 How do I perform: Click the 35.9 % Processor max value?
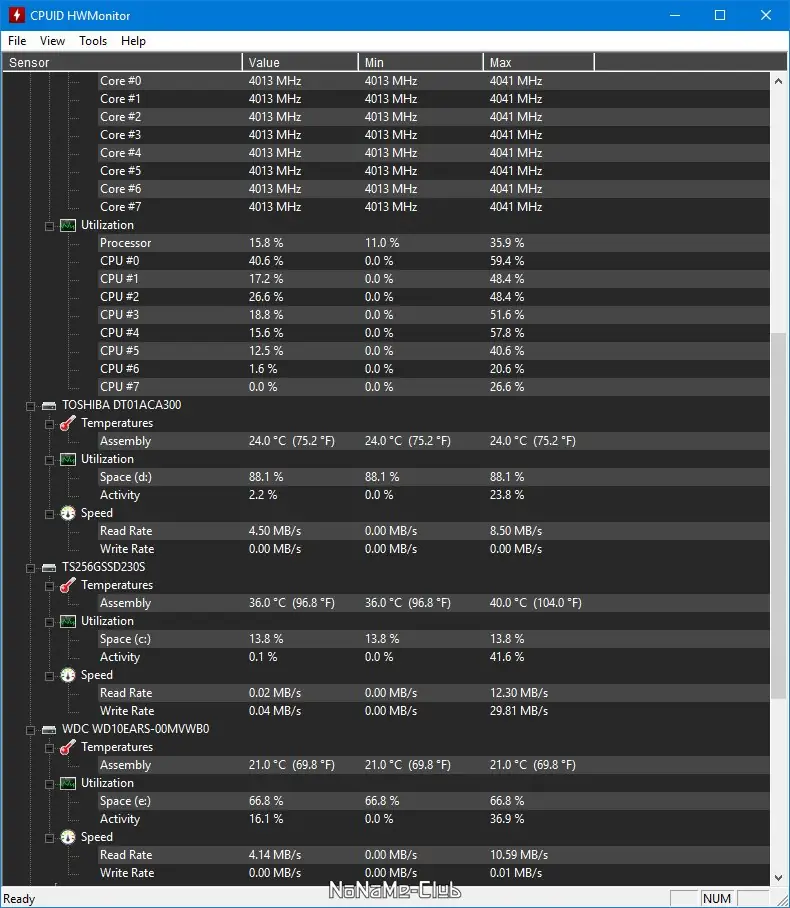coord(507,243)
